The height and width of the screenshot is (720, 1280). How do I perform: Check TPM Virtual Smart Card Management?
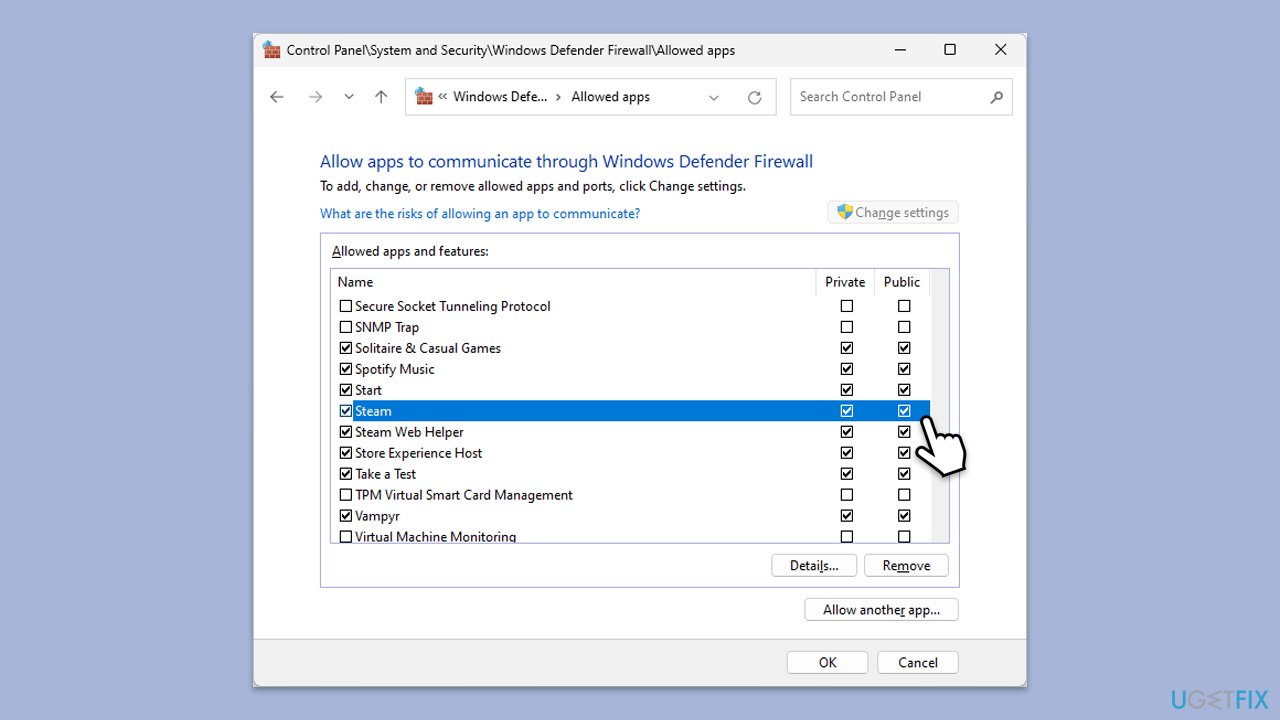(346, 494)
